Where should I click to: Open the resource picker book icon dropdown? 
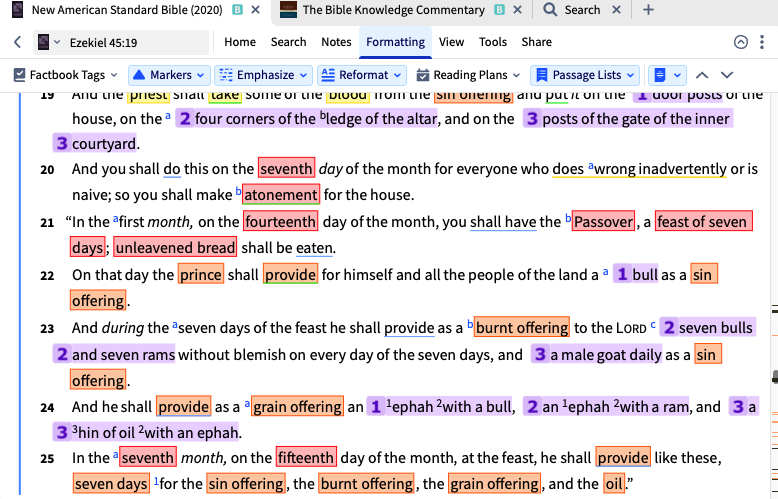coord(49,42)
